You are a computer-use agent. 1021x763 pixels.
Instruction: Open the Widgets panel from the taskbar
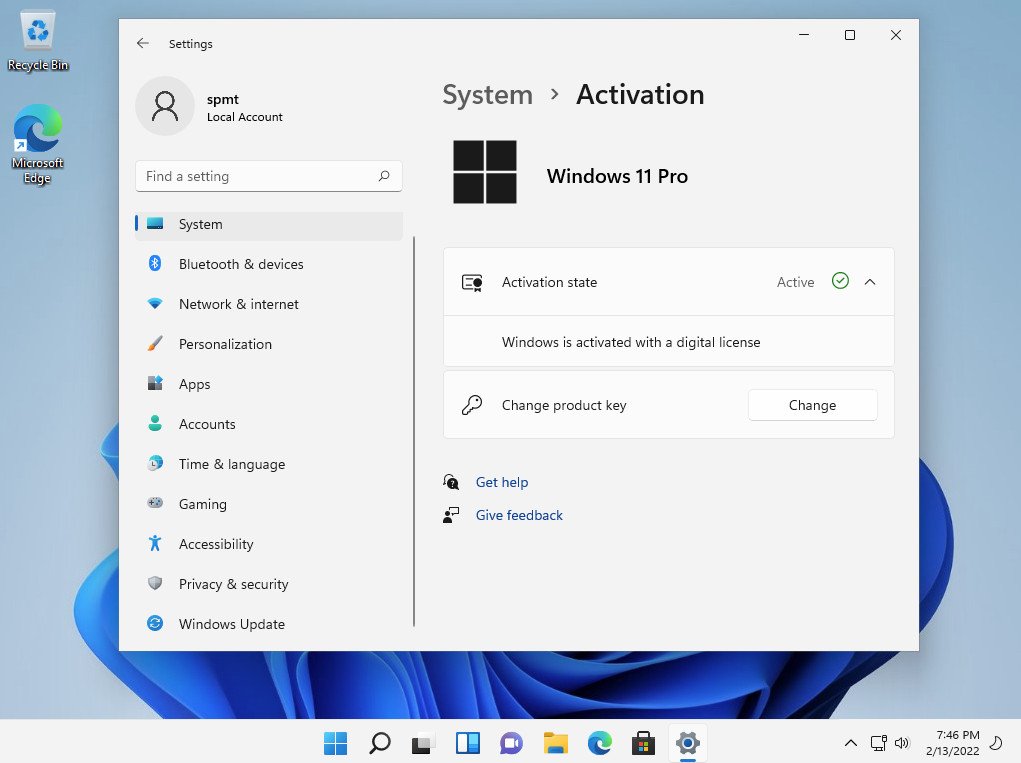(x=468, y=743)
